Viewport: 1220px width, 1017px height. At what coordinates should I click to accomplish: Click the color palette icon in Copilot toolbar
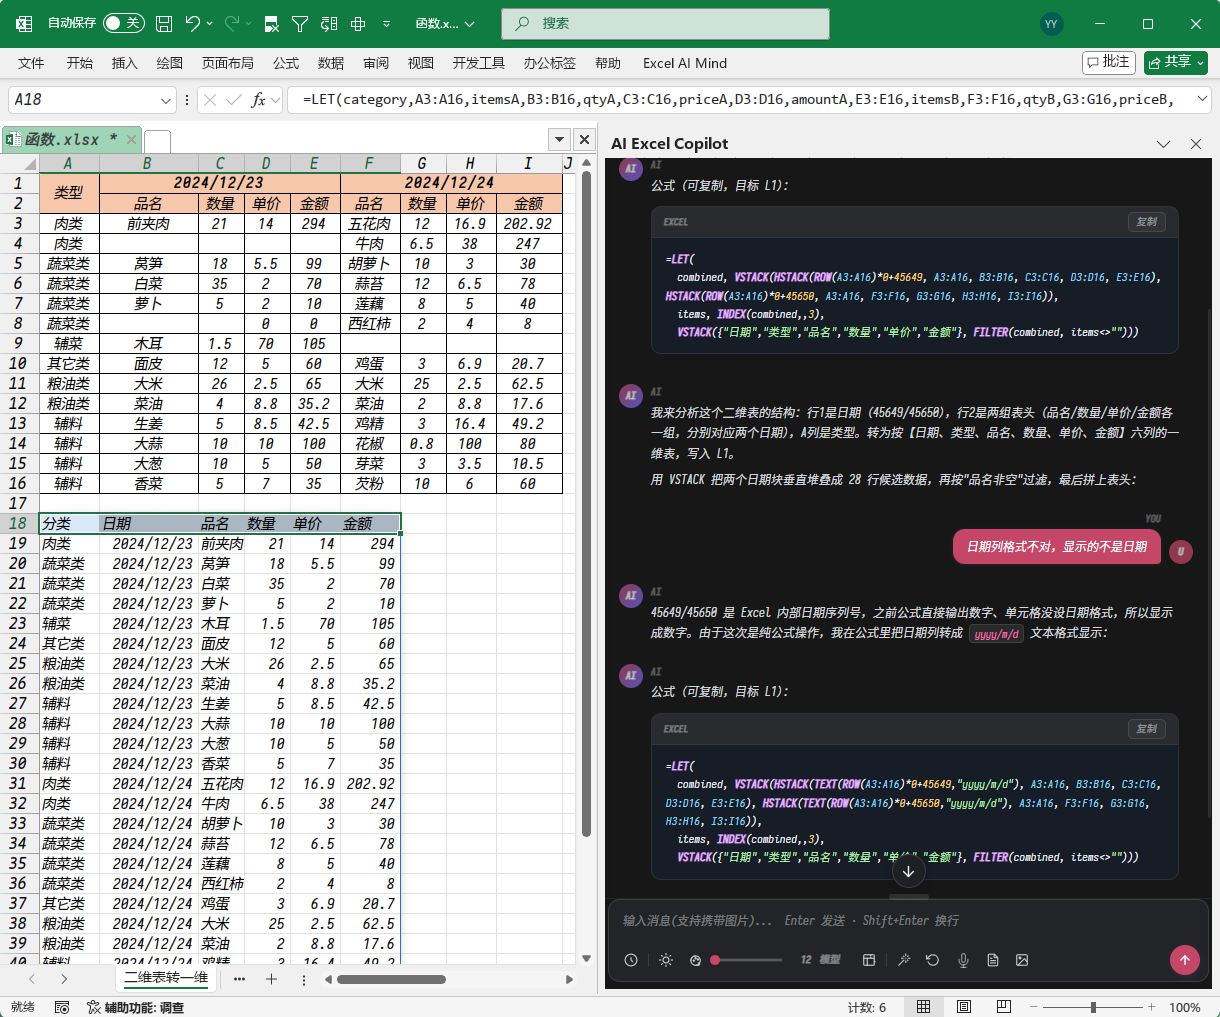click(x=696, y=960)
